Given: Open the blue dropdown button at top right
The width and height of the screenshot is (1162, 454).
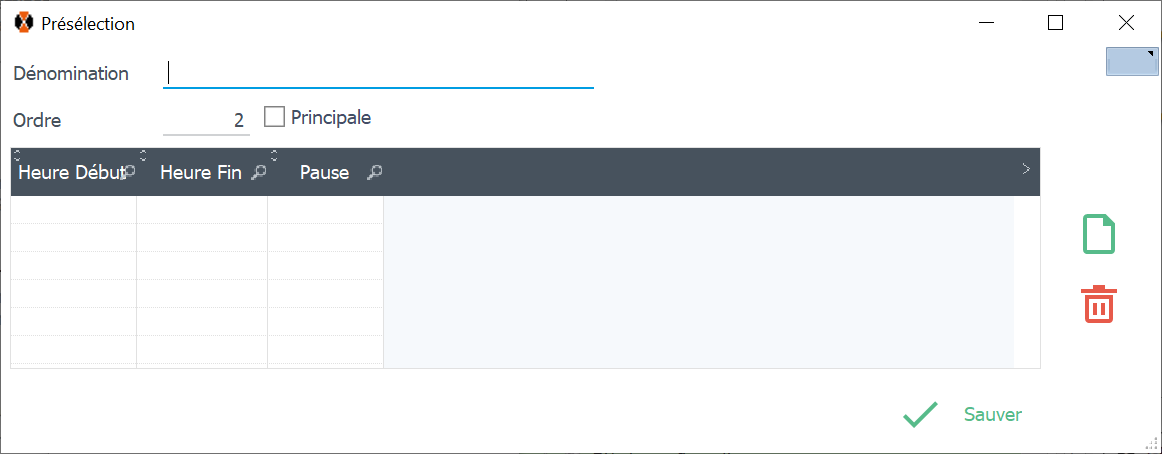Looking at the screenshot, I should coord(1132,61).
